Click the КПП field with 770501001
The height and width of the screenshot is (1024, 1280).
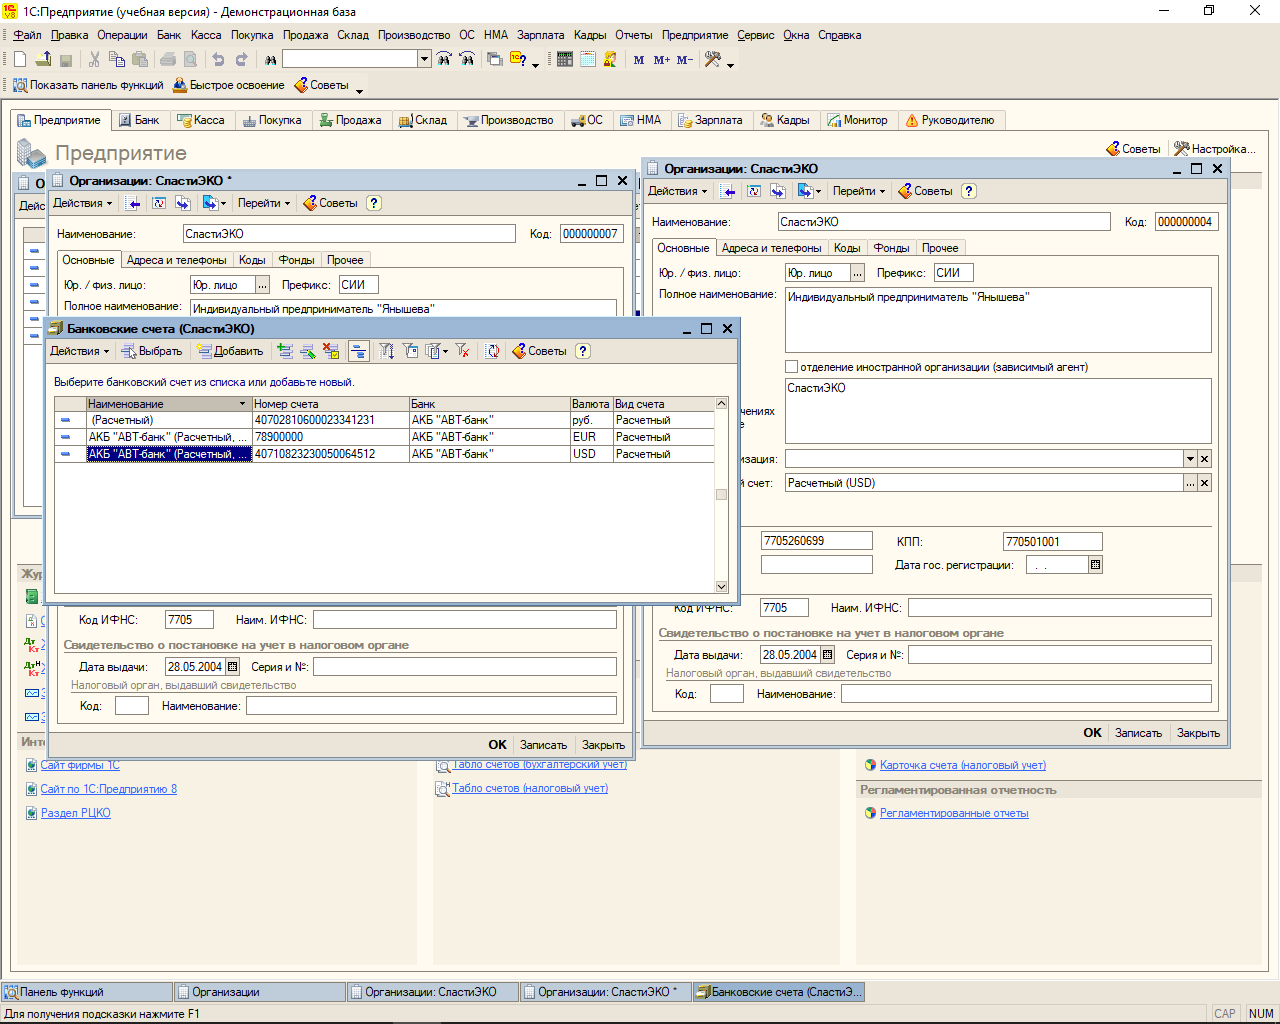click(1052, 542)
